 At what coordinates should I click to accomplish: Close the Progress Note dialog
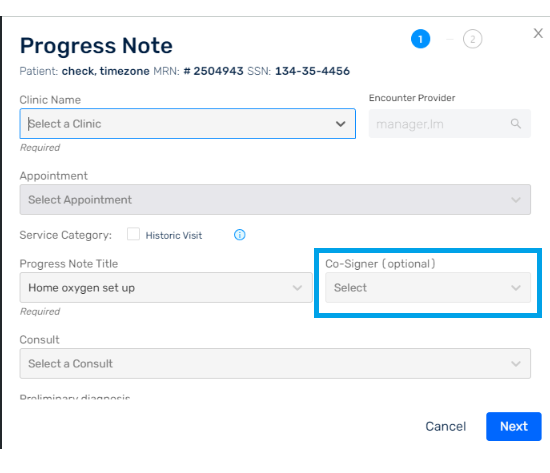[538, 34]
